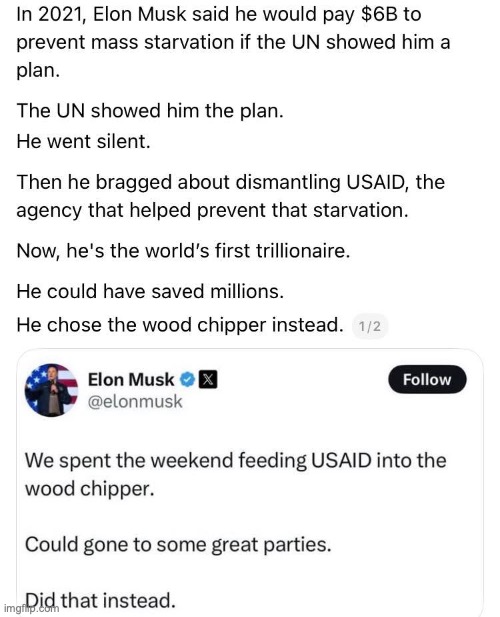This screenshot has height=617, width=500.
Task: Click the 'He went silent.' line
Action: 83,141
